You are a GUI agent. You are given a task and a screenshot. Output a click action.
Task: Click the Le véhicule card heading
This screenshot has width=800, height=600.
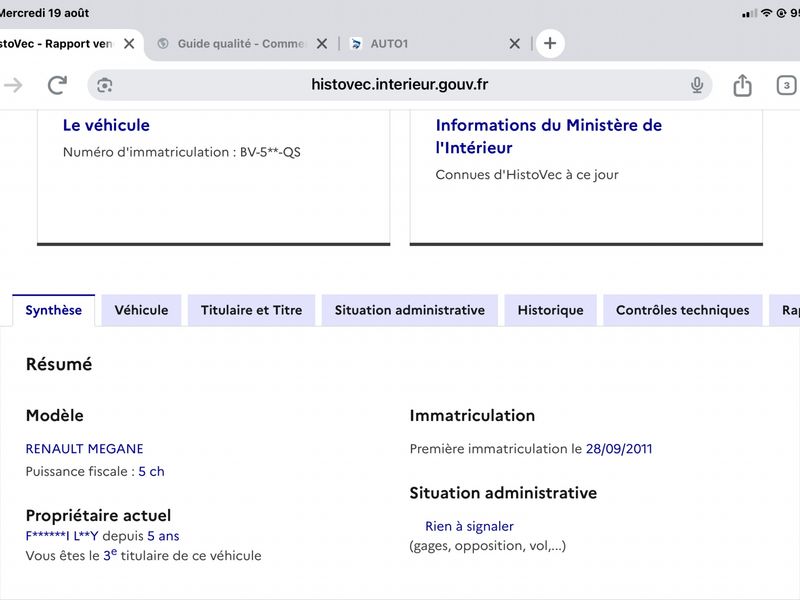tap(106, 125)
